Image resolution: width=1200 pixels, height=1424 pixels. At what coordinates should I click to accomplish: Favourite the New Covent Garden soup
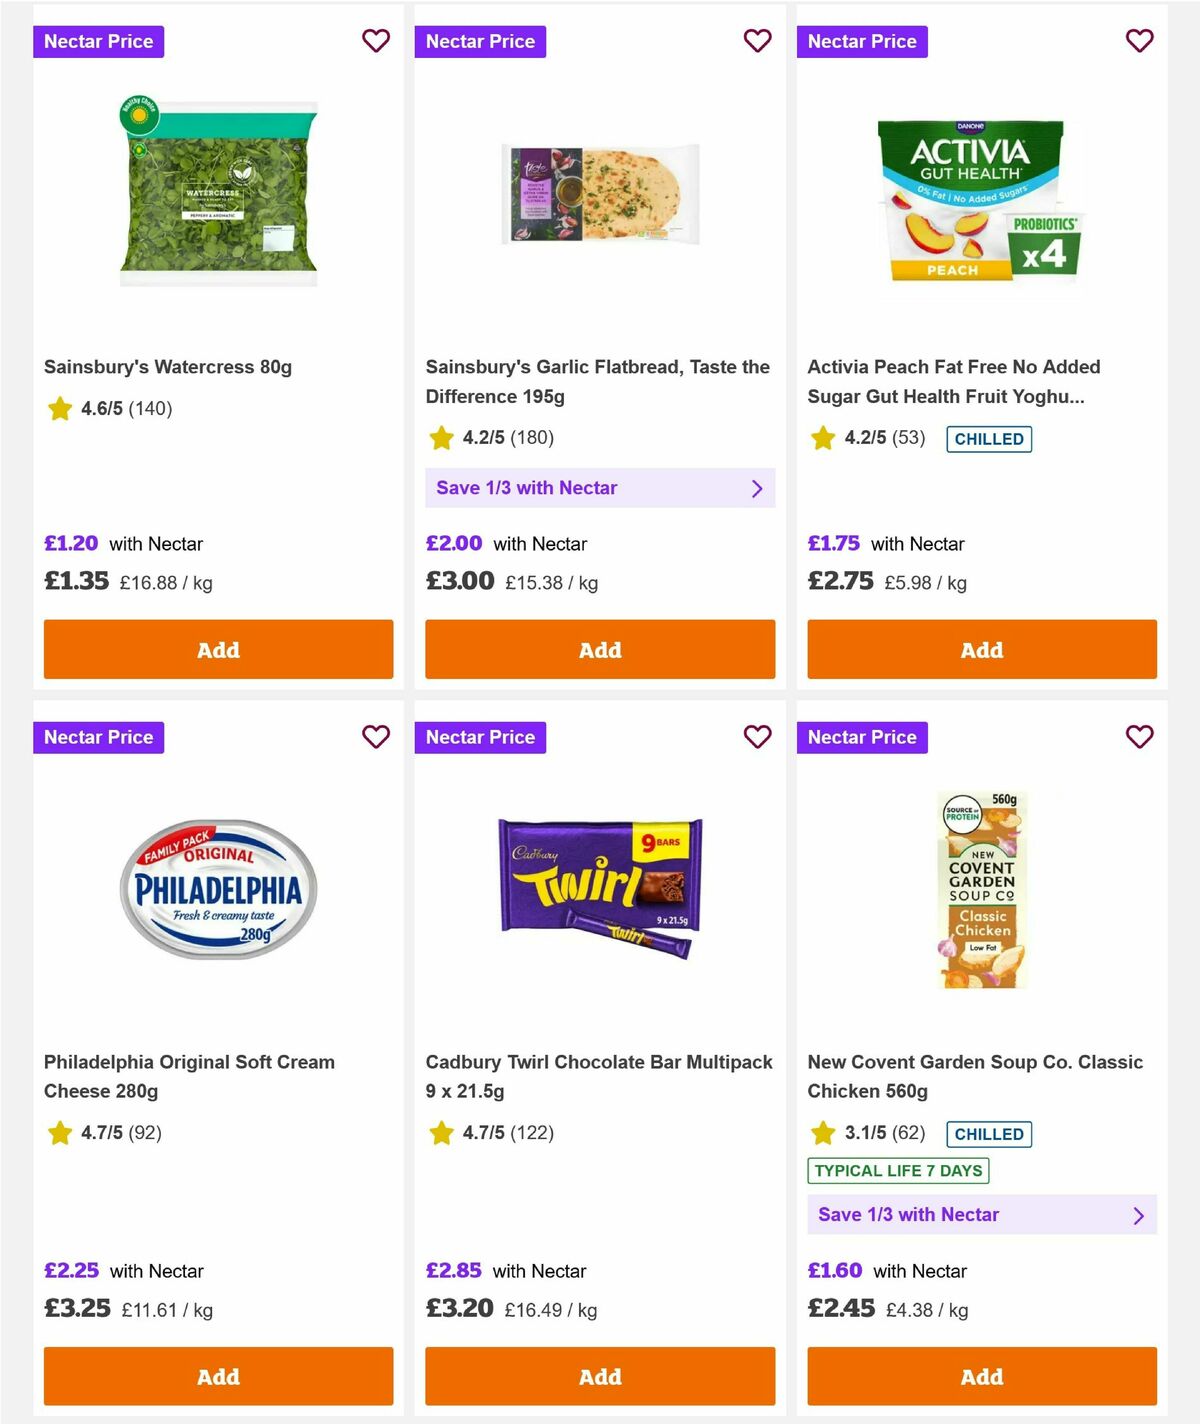click(1139, 737)
